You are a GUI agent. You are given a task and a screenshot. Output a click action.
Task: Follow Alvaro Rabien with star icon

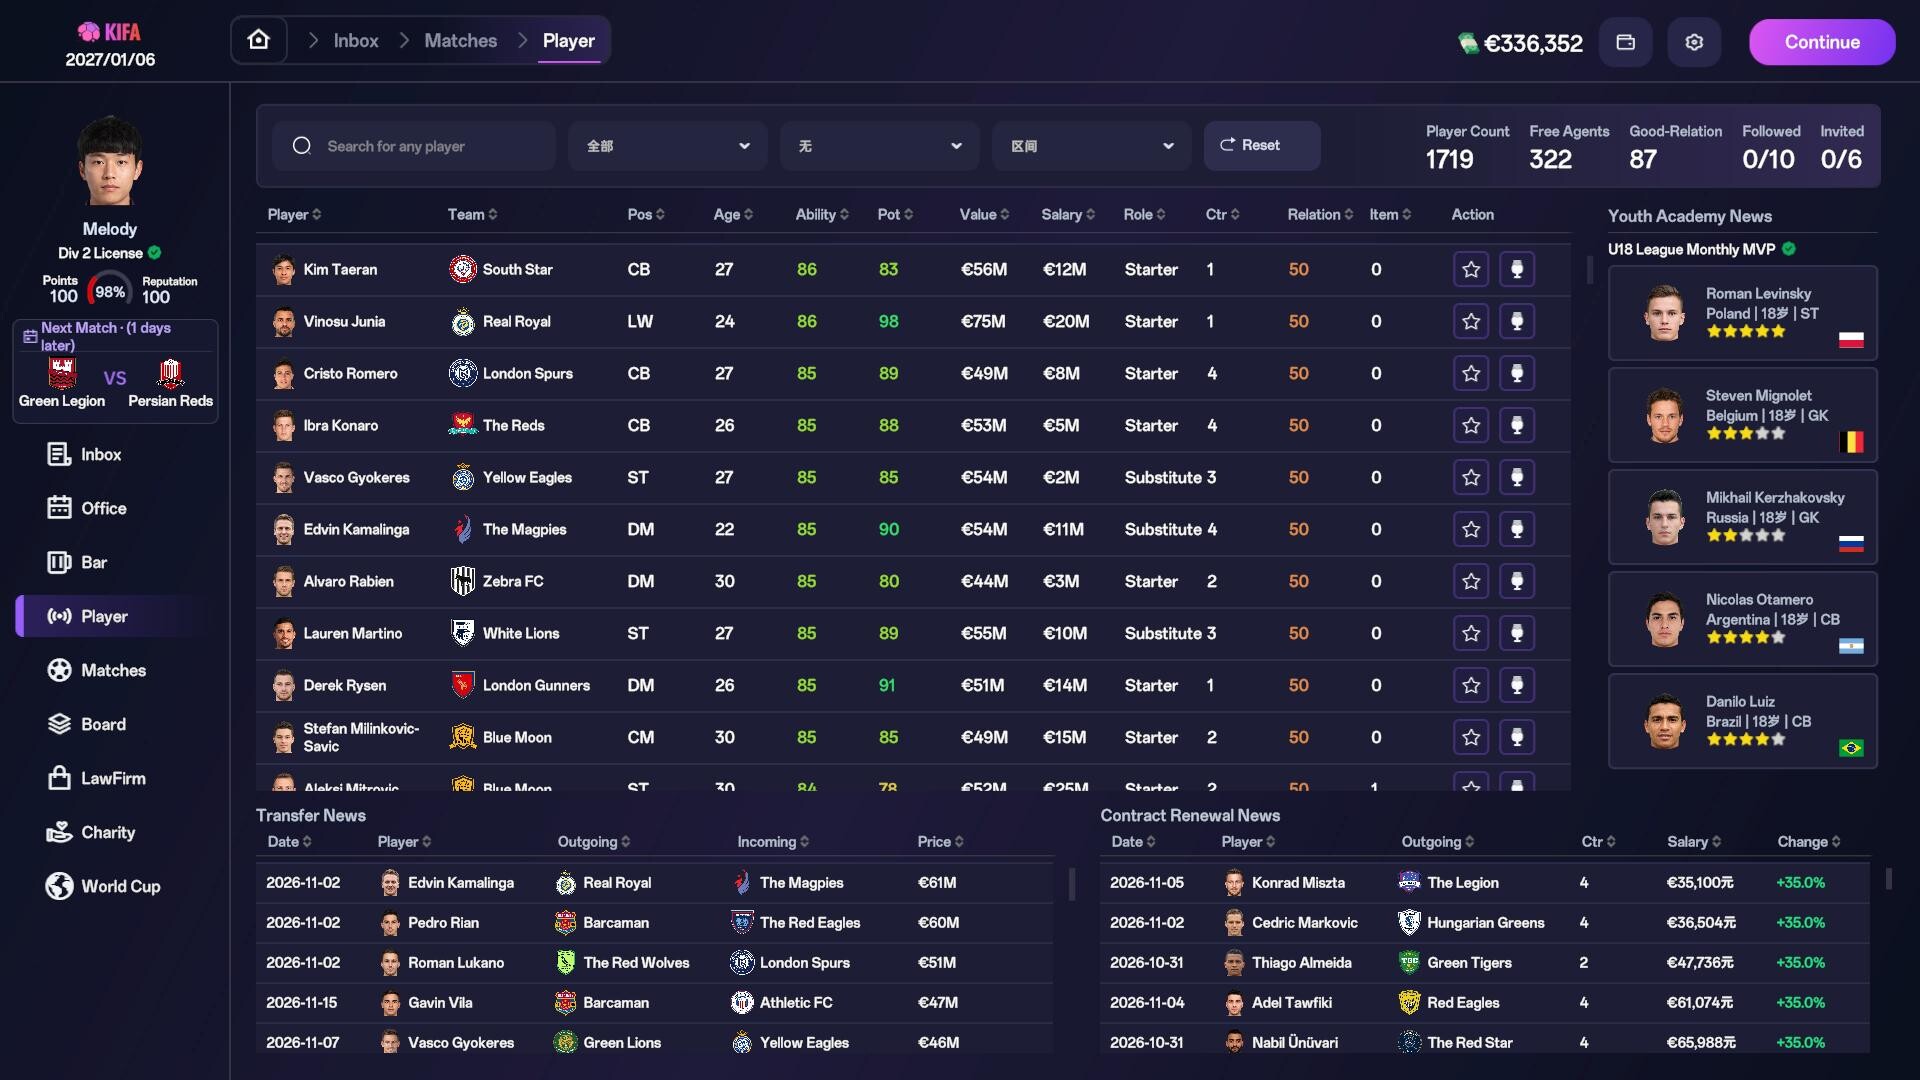tap(1471, 581)
